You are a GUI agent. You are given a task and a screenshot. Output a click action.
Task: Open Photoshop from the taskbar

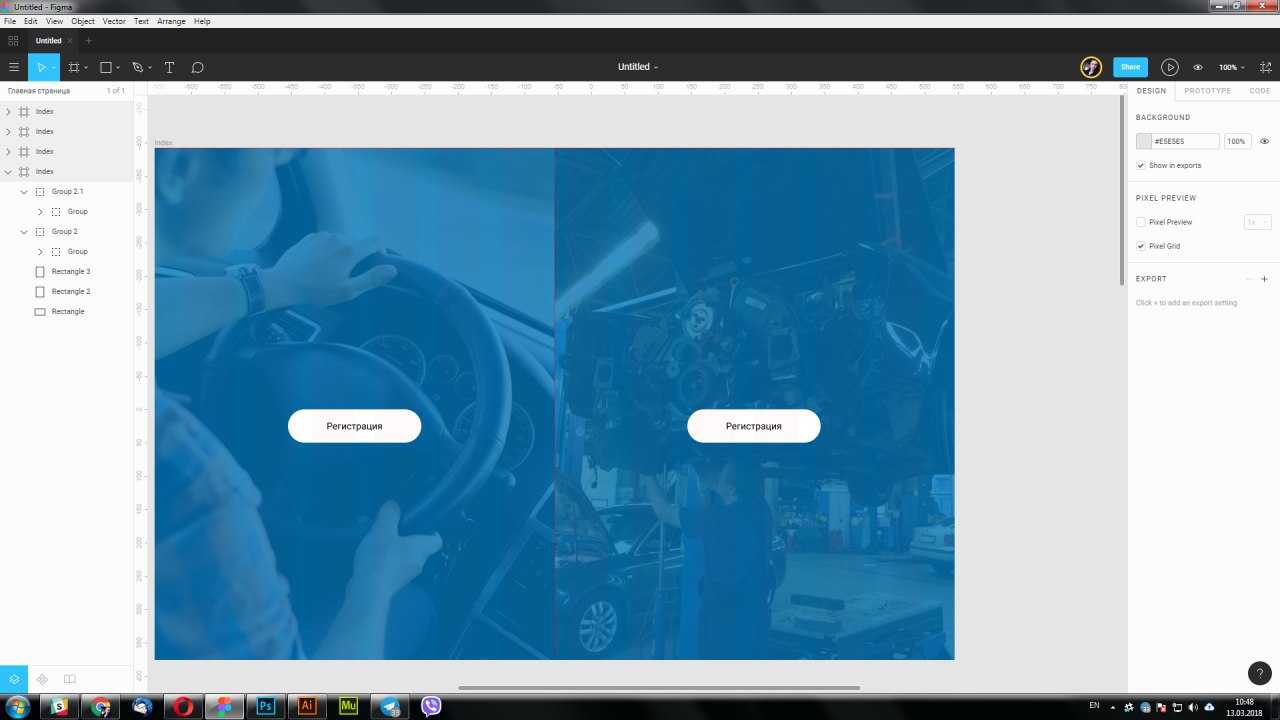click(x=266, y=707)
